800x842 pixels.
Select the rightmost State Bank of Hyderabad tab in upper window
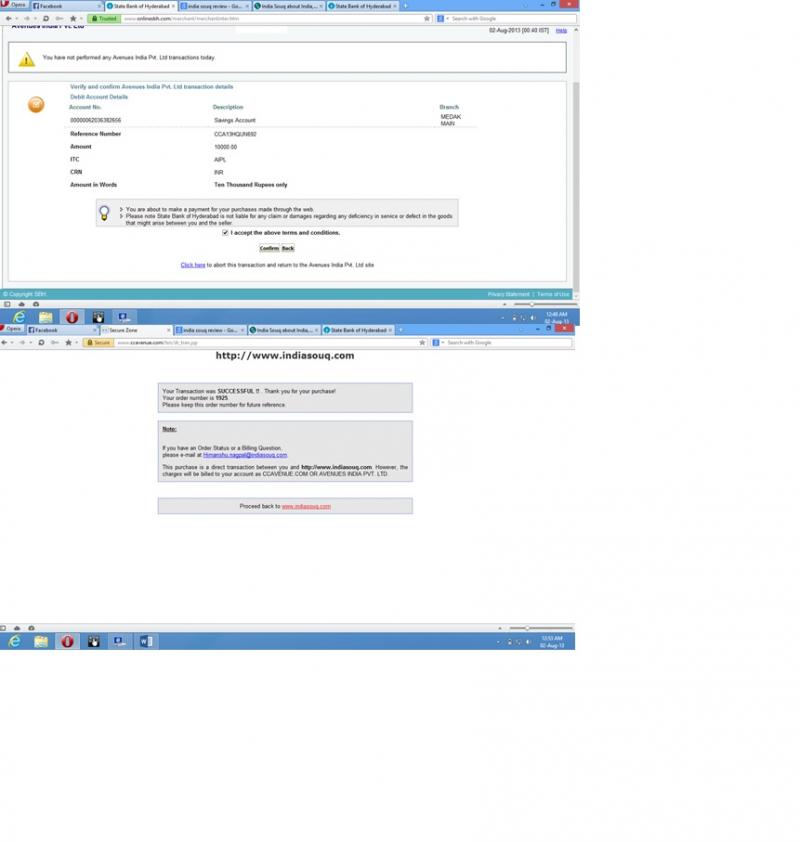(x=362, y=6)
